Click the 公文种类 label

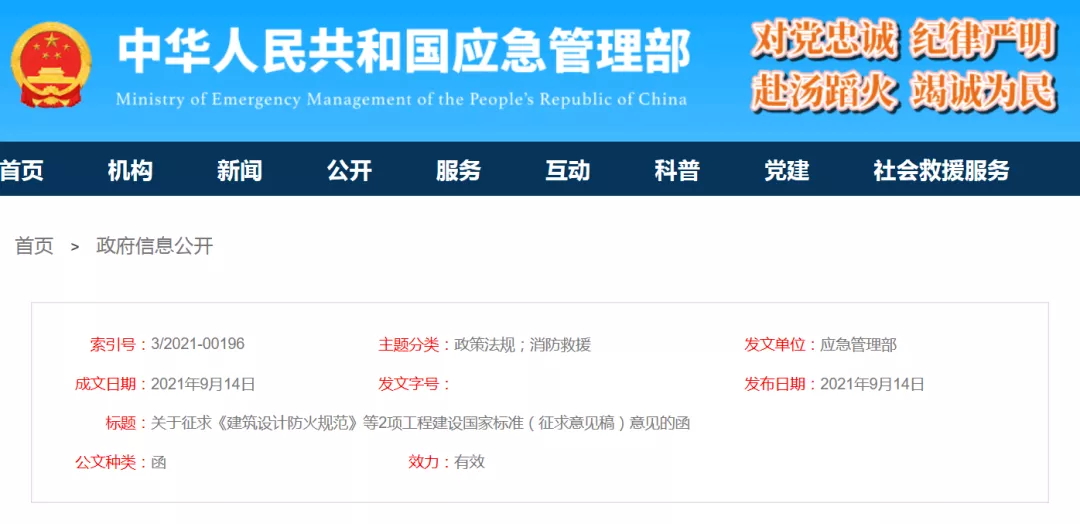(x=110, y=463)
